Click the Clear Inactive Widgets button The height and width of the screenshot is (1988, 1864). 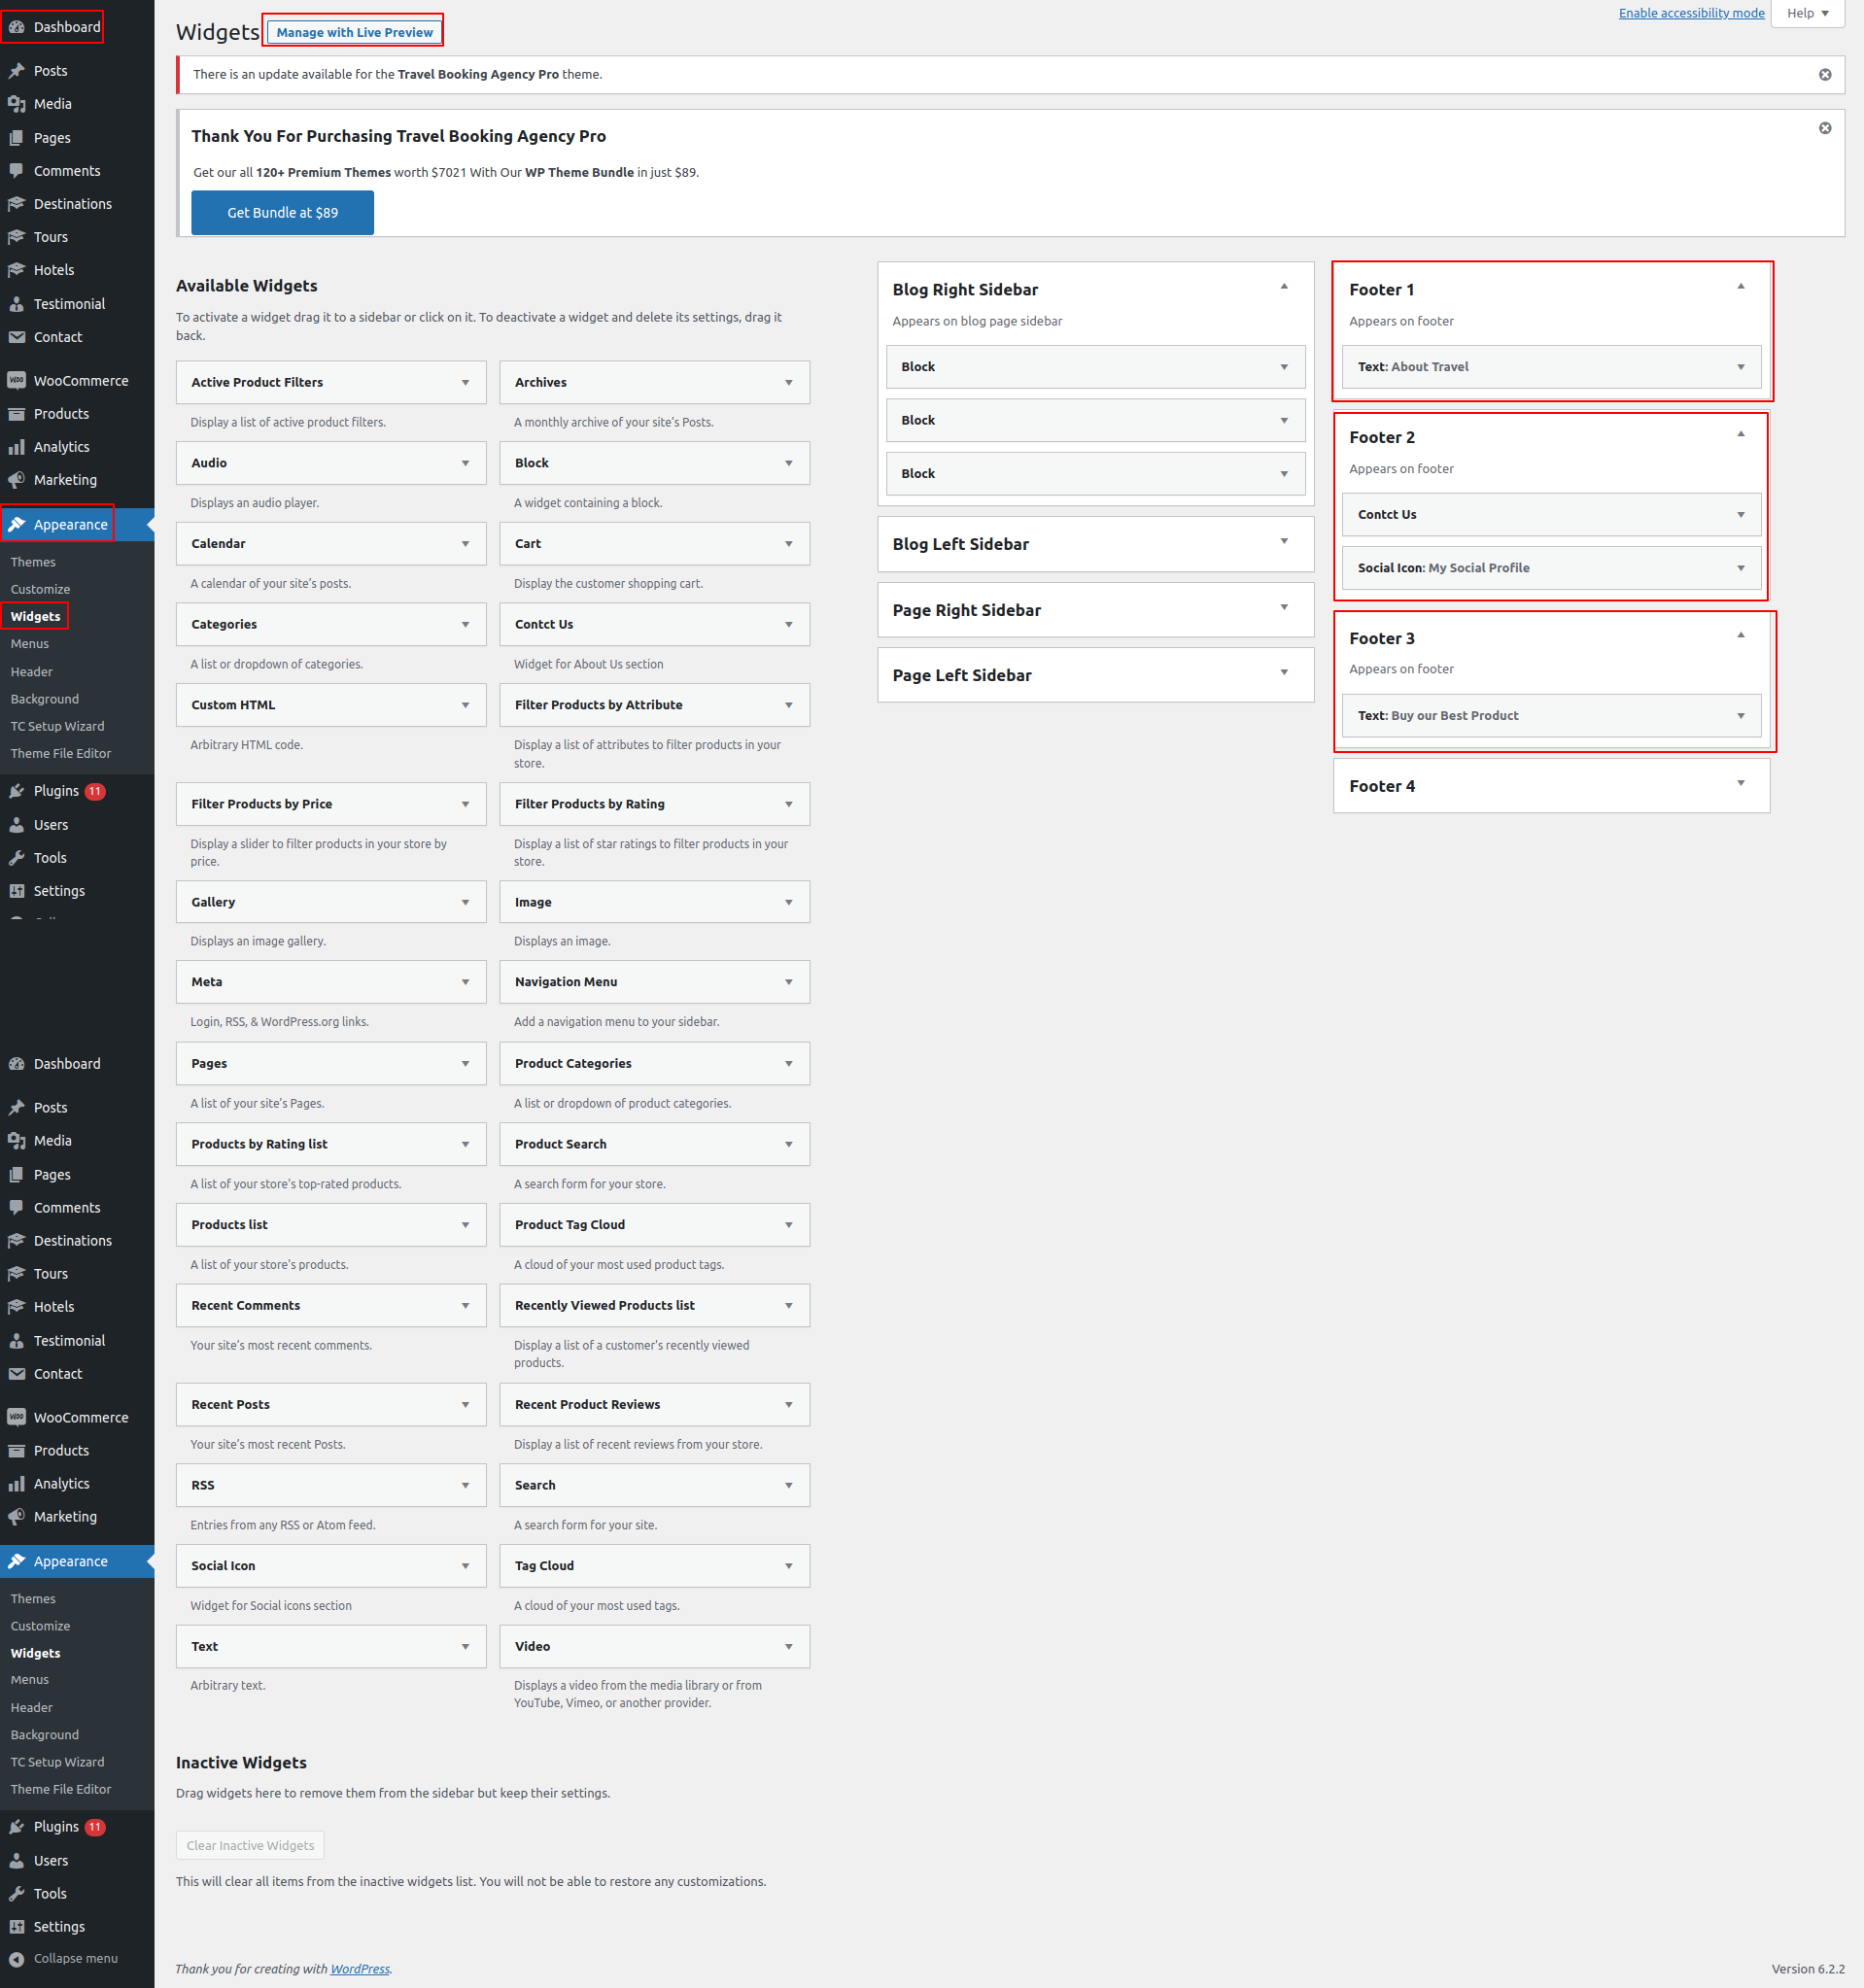tap(250, 1845)
